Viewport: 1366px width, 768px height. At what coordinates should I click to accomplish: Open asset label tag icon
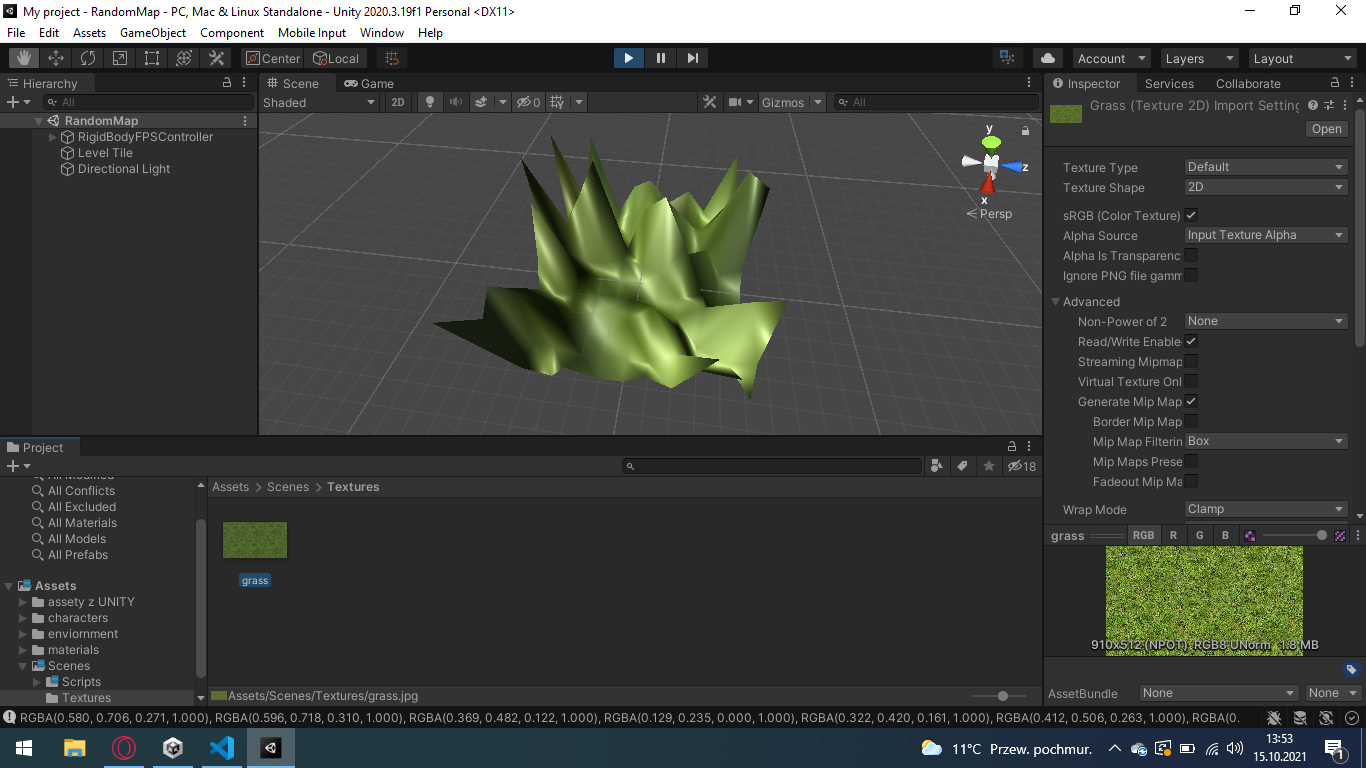click(1351, 670)
